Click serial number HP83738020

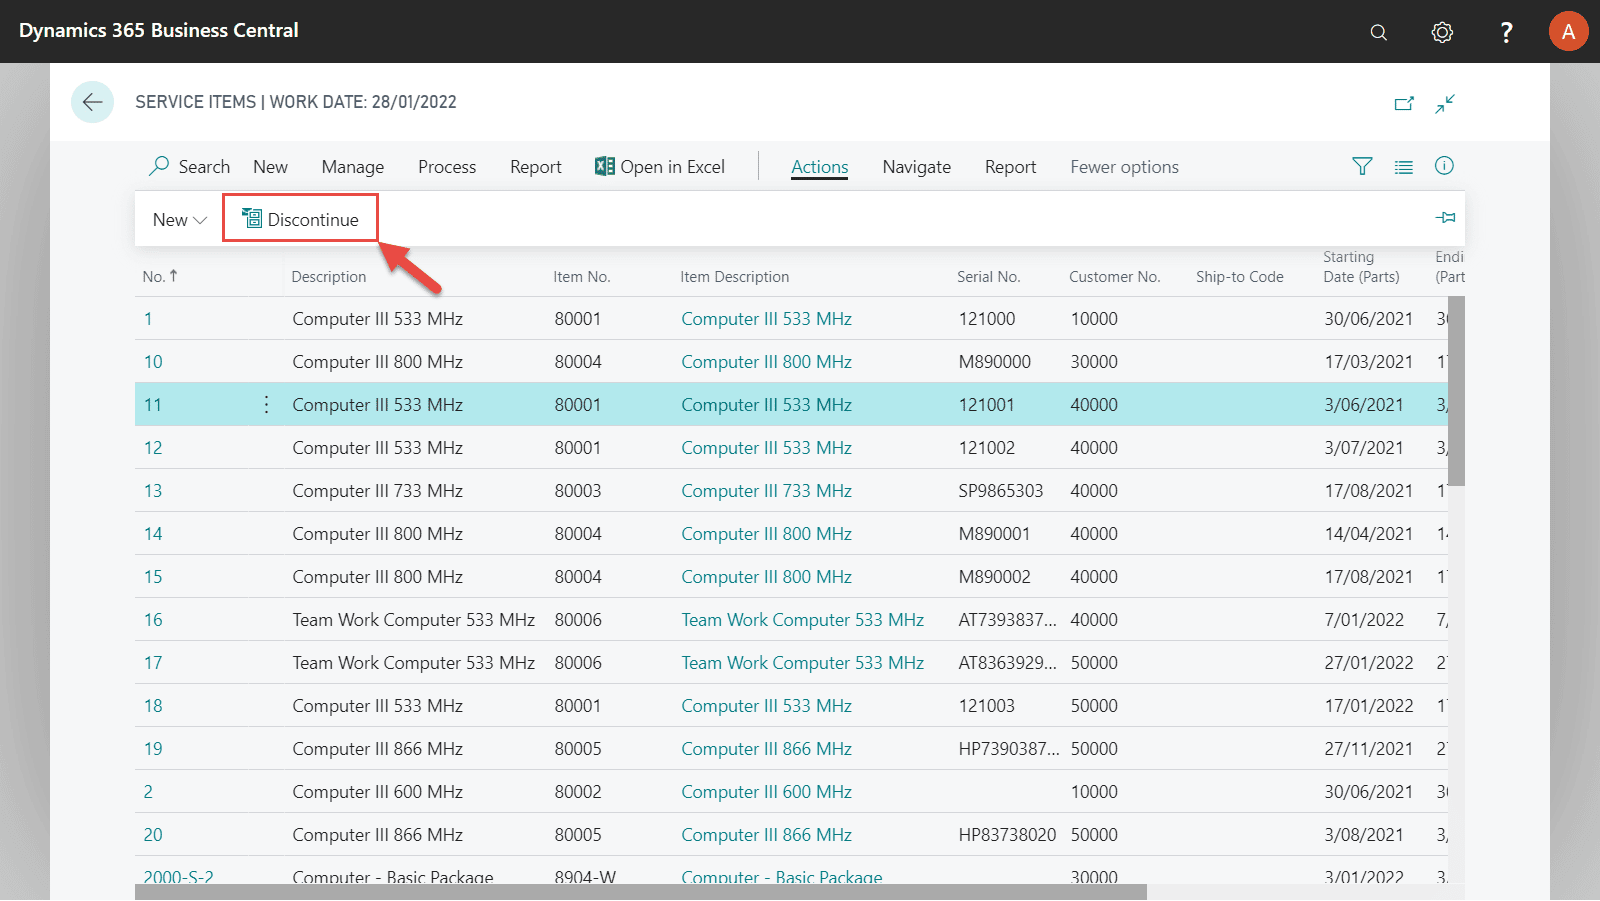click(1007, 835)
